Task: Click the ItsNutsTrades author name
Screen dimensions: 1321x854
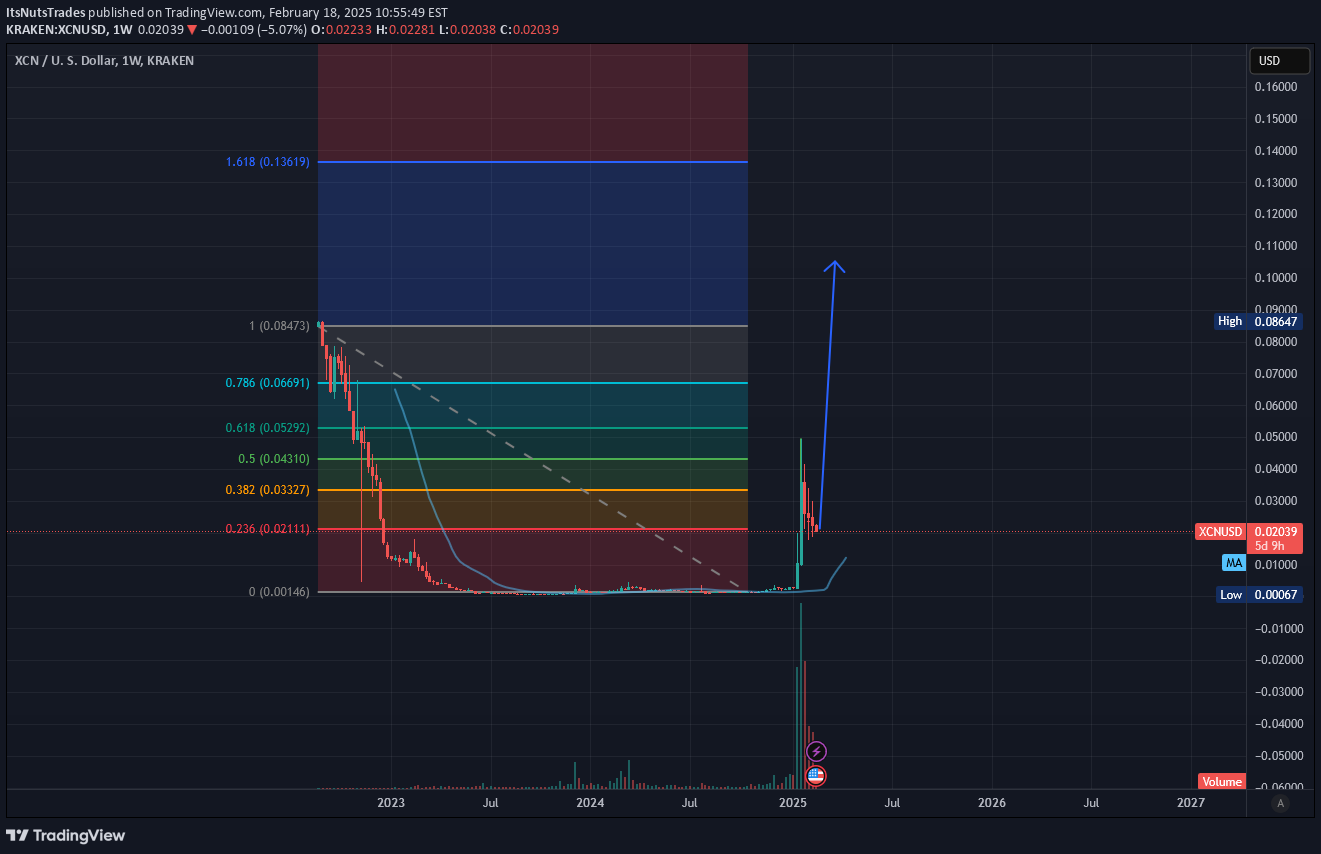Action: 43,12
